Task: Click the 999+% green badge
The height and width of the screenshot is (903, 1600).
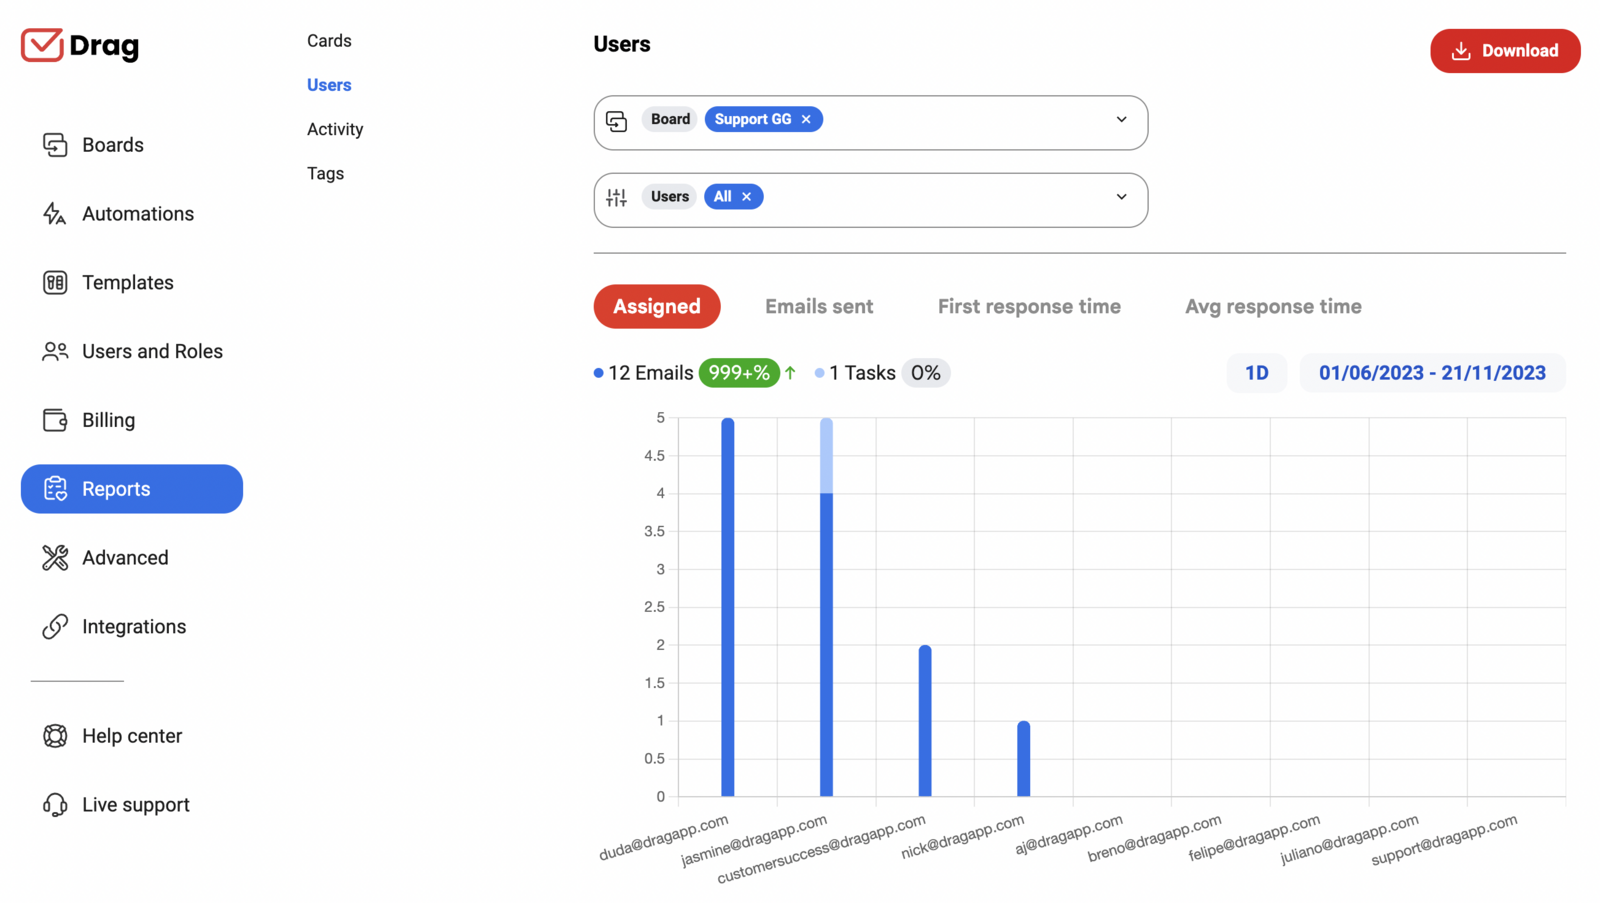Action: [739, 373]
